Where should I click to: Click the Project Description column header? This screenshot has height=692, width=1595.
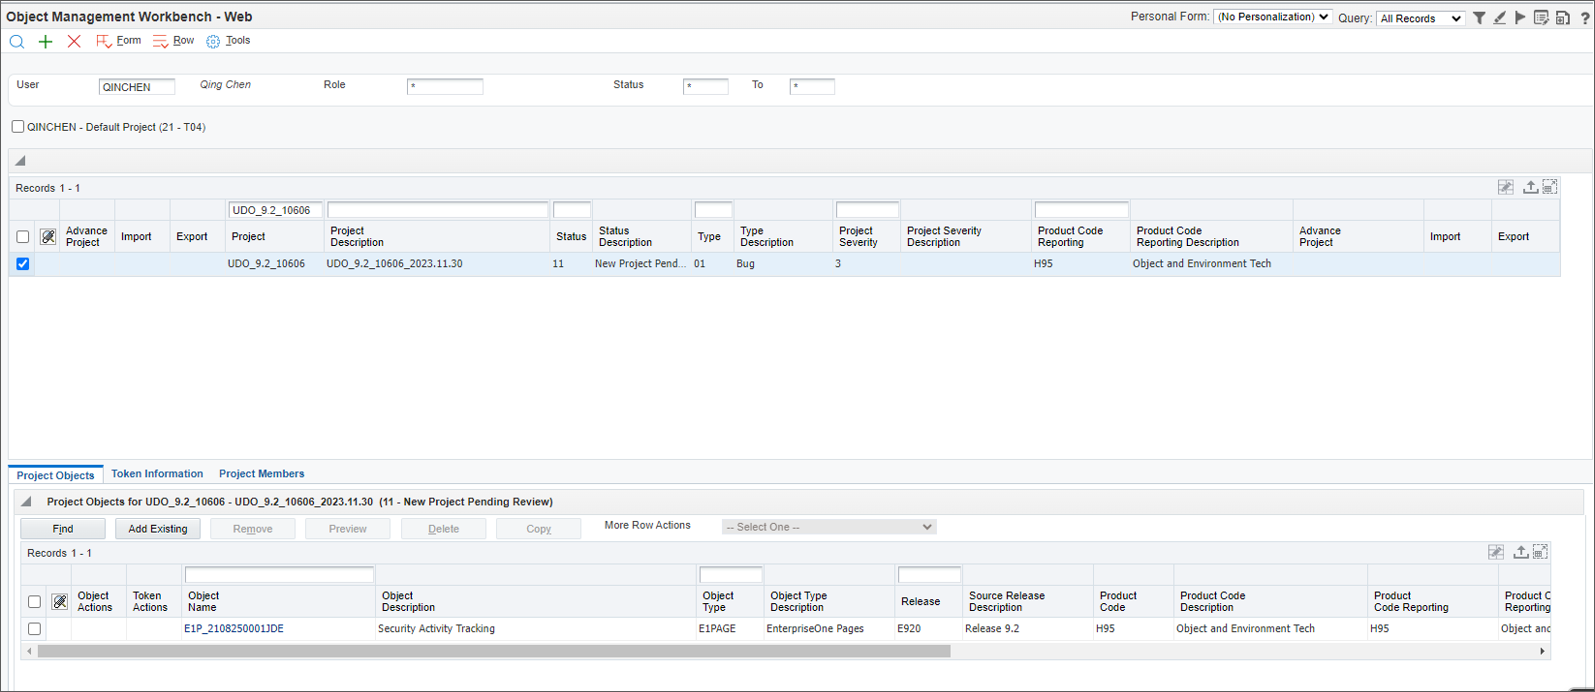[357, 237]
